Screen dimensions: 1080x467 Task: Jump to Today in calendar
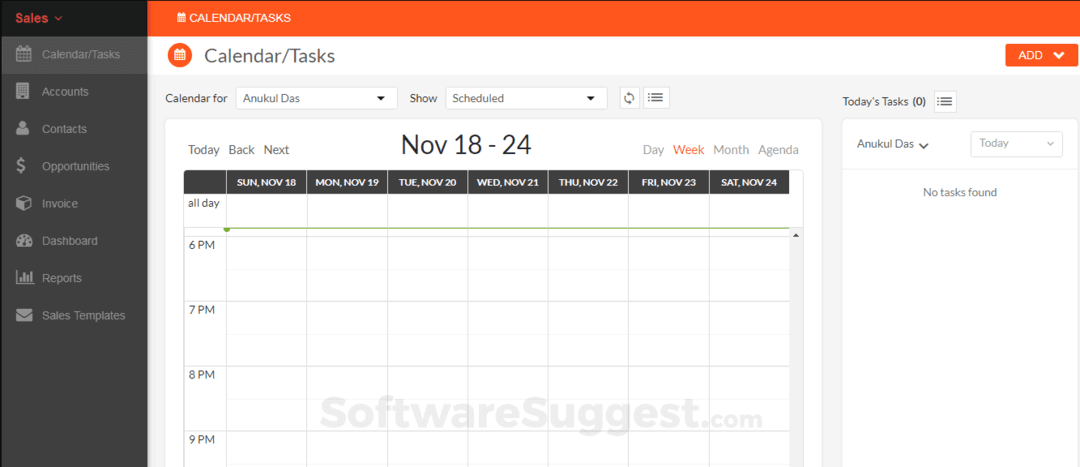click(203, 150)
